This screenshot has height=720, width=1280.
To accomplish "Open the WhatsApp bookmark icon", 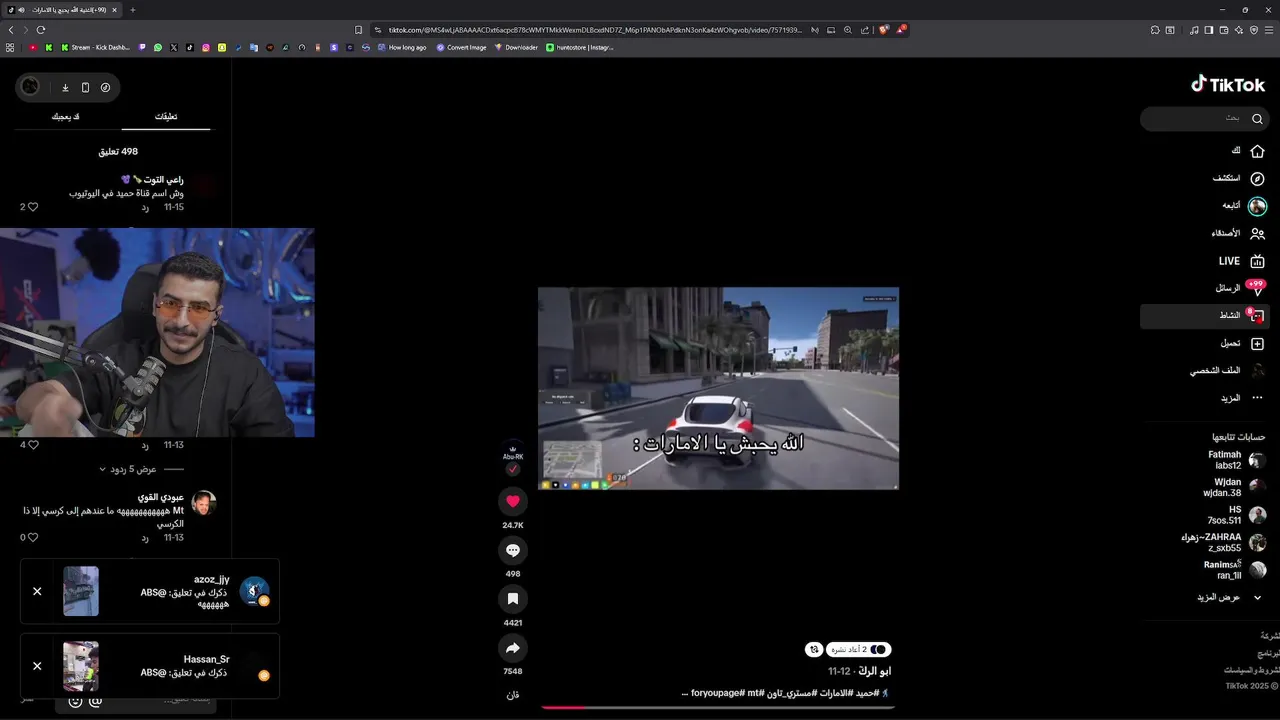I will (x=158, y=47).
